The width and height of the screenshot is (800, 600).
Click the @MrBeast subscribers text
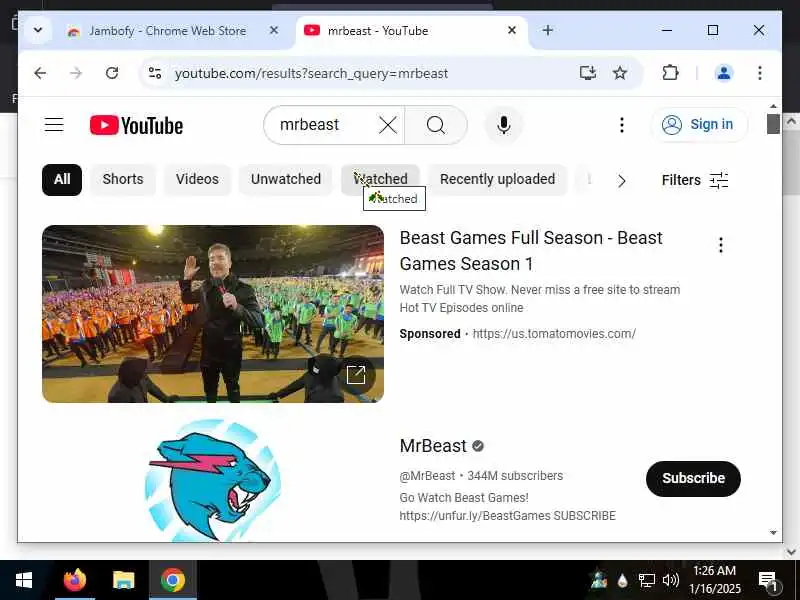coord(481,476)
